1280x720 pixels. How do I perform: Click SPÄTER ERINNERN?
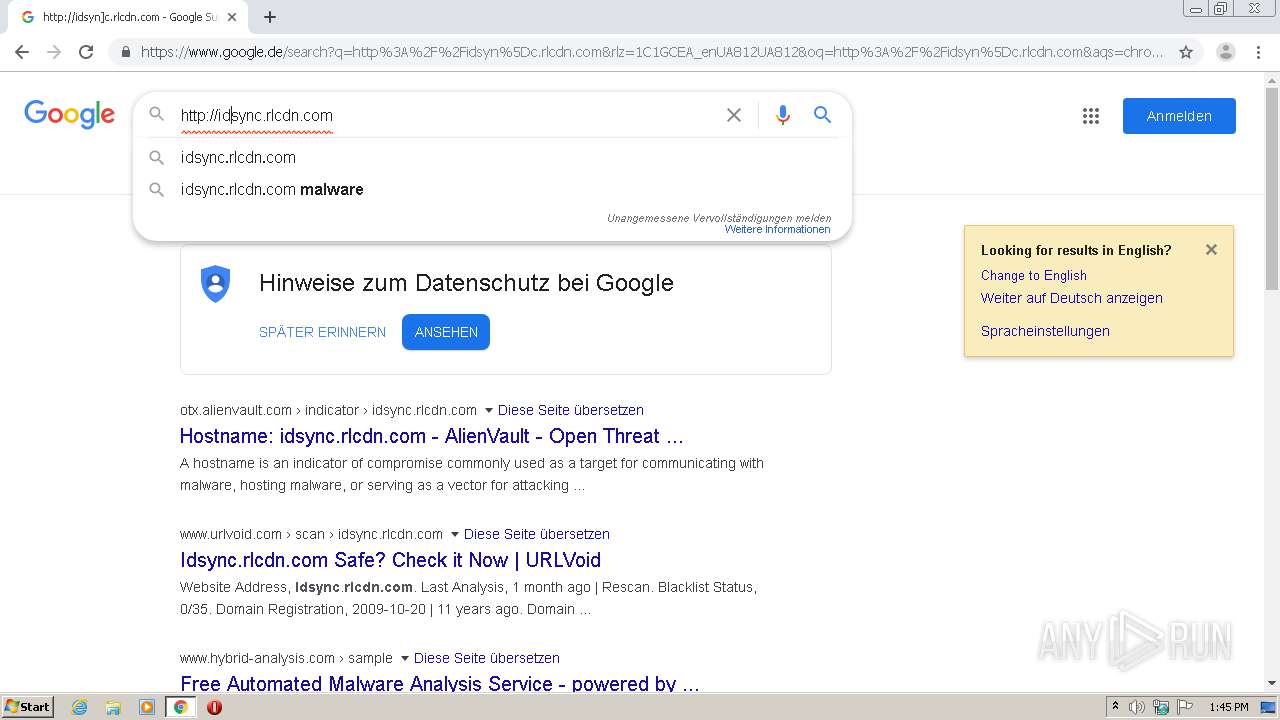click(x=322, y=332)
